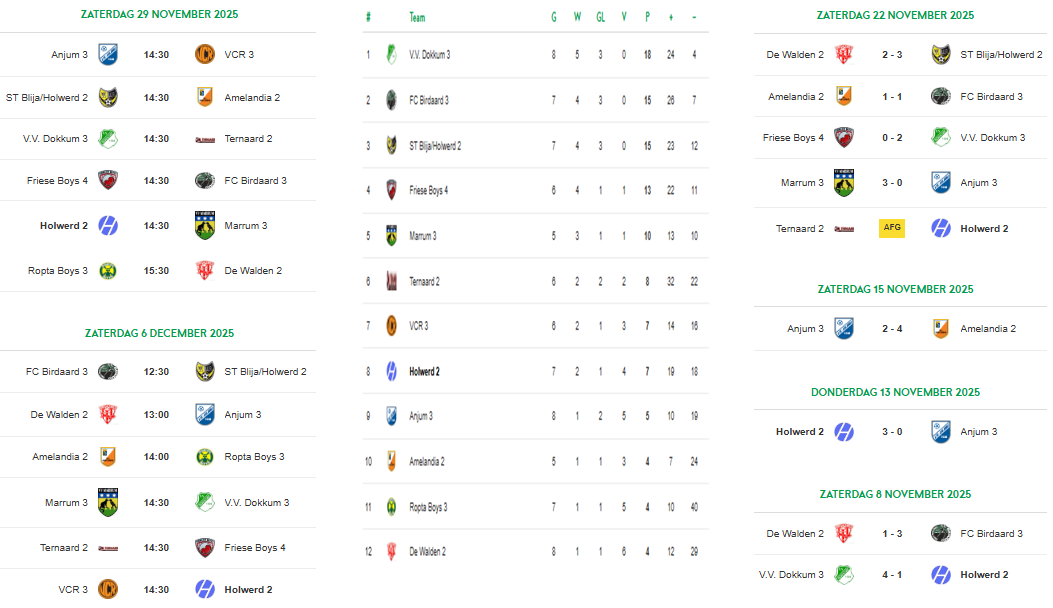Click the Team column header in standings
1053x608 pixels.
(x=417, y=18)
